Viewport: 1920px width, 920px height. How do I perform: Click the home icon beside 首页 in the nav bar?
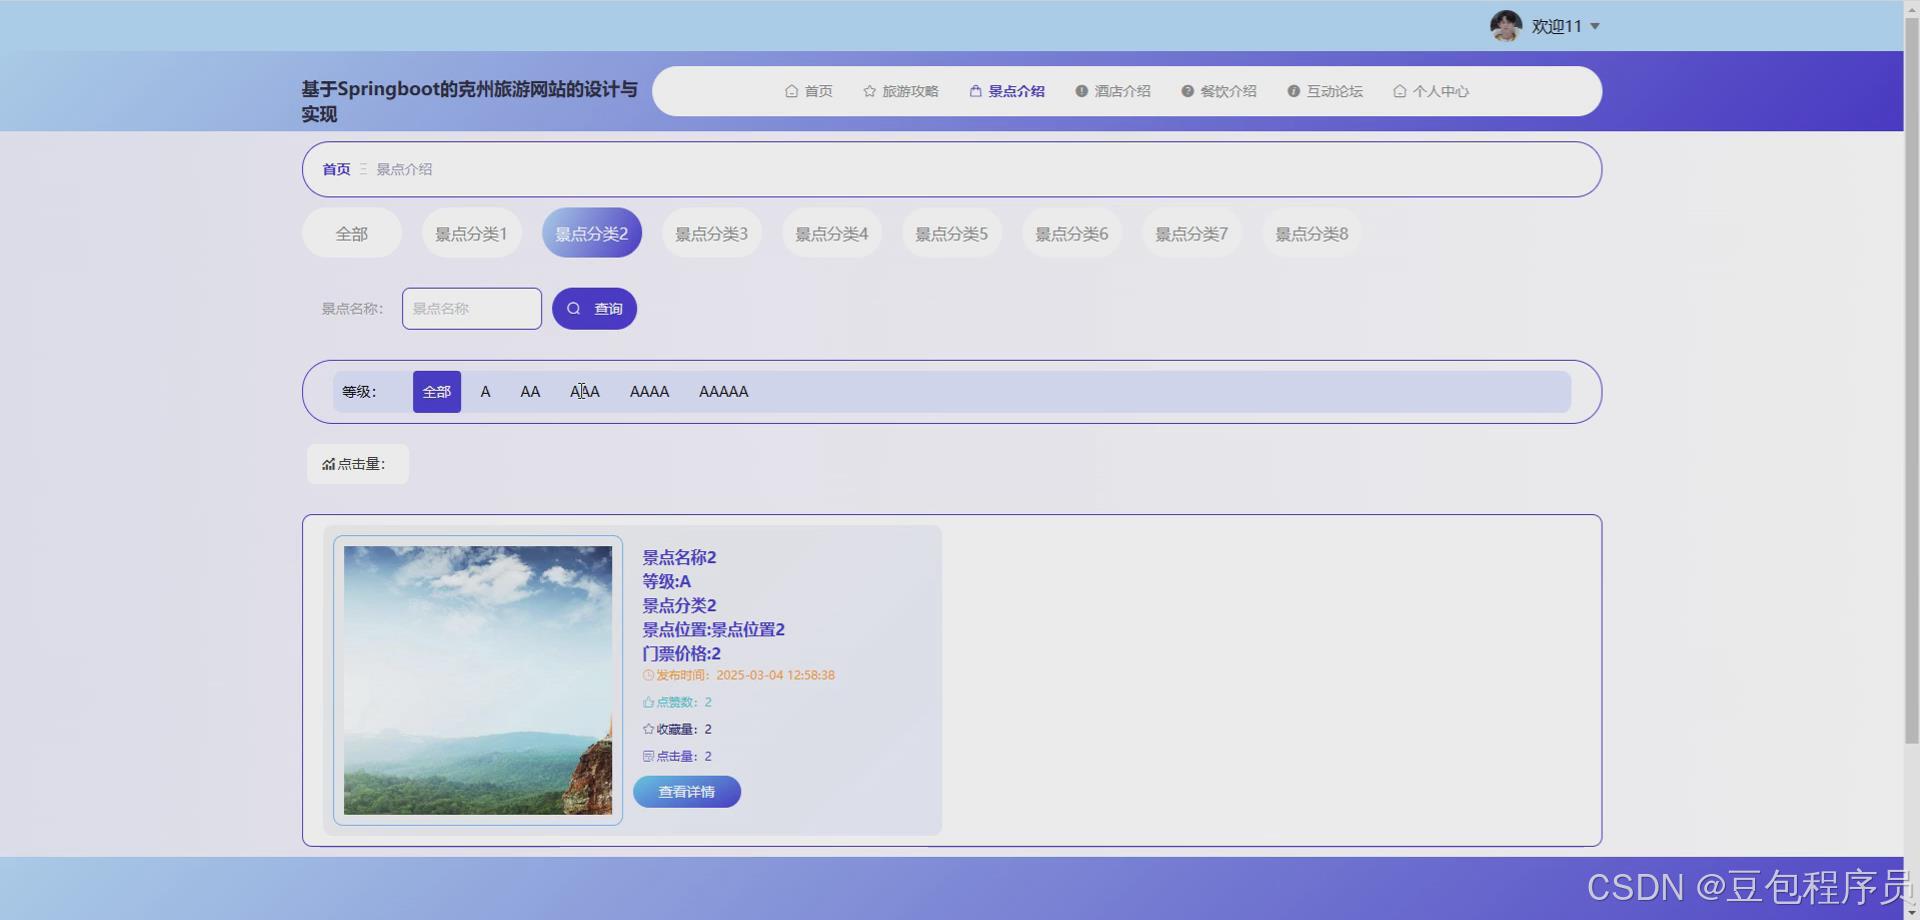791,91
